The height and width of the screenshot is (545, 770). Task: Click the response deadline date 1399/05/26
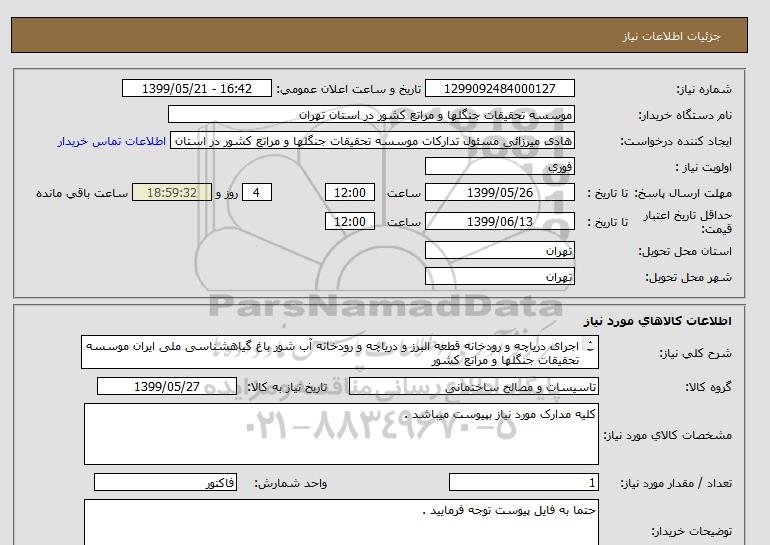499,192
